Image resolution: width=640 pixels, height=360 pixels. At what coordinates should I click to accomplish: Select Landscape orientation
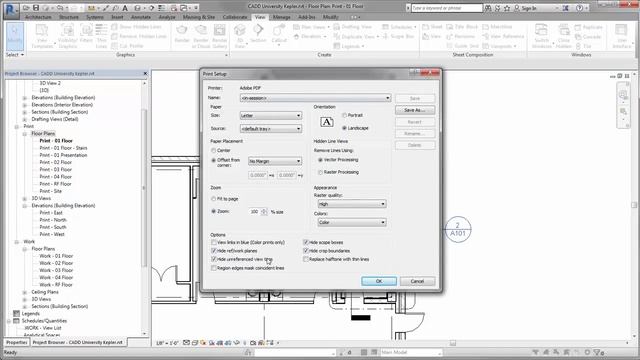[344, 128]
